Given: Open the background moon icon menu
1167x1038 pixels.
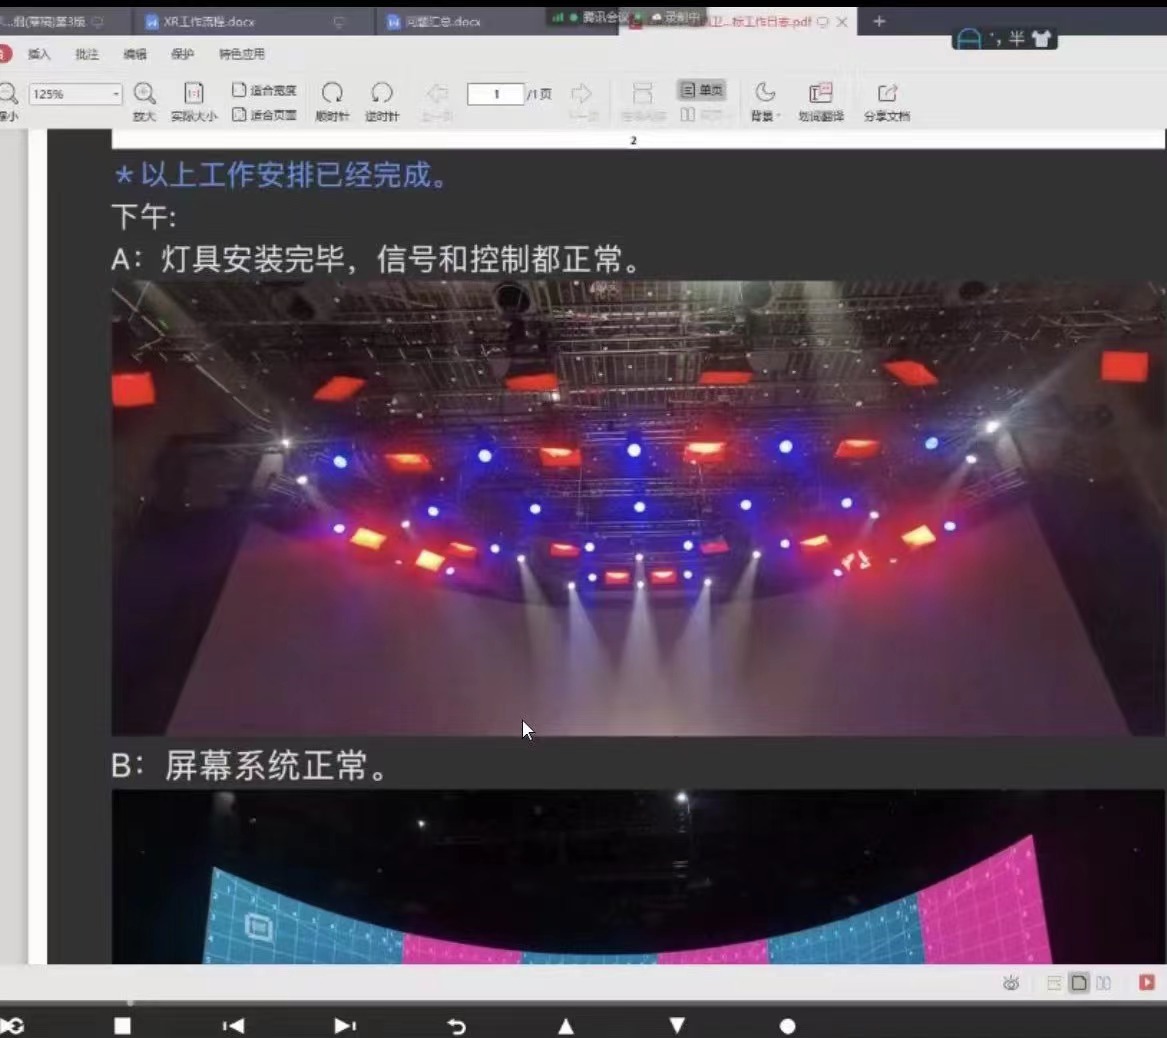Looking at the screenshot, I should [765, 93].
